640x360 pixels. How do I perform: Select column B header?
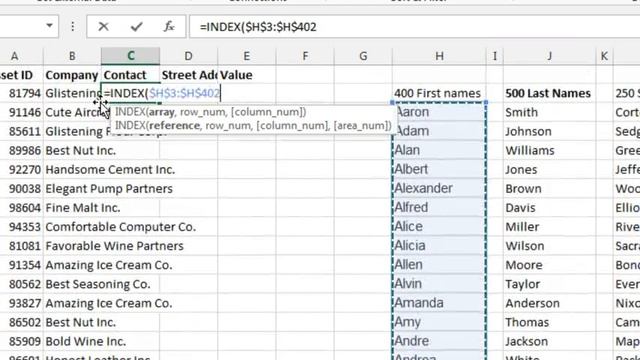pos(72,56)
